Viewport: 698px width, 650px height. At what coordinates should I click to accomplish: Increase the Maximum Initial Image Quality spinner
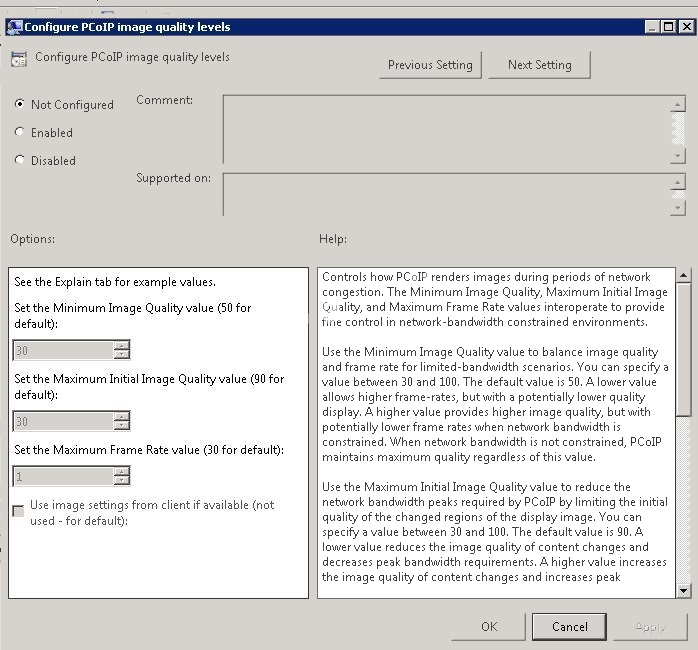click(x=122, y=416)
